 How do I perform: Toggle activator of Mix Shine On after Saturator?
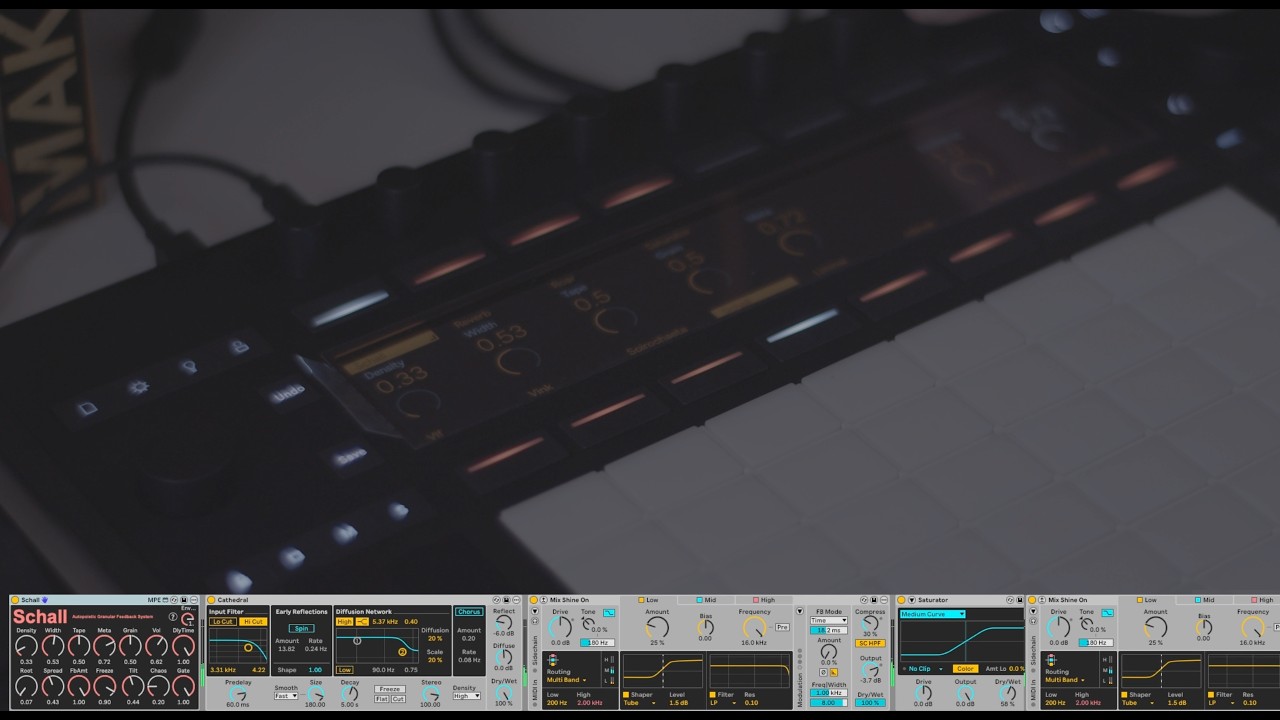coord(1032,600)
